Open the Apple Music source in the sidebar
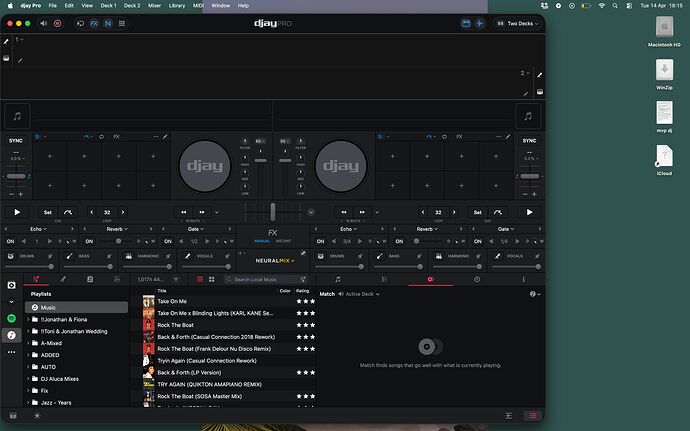The image size is (690, 431). pos(11,335)
